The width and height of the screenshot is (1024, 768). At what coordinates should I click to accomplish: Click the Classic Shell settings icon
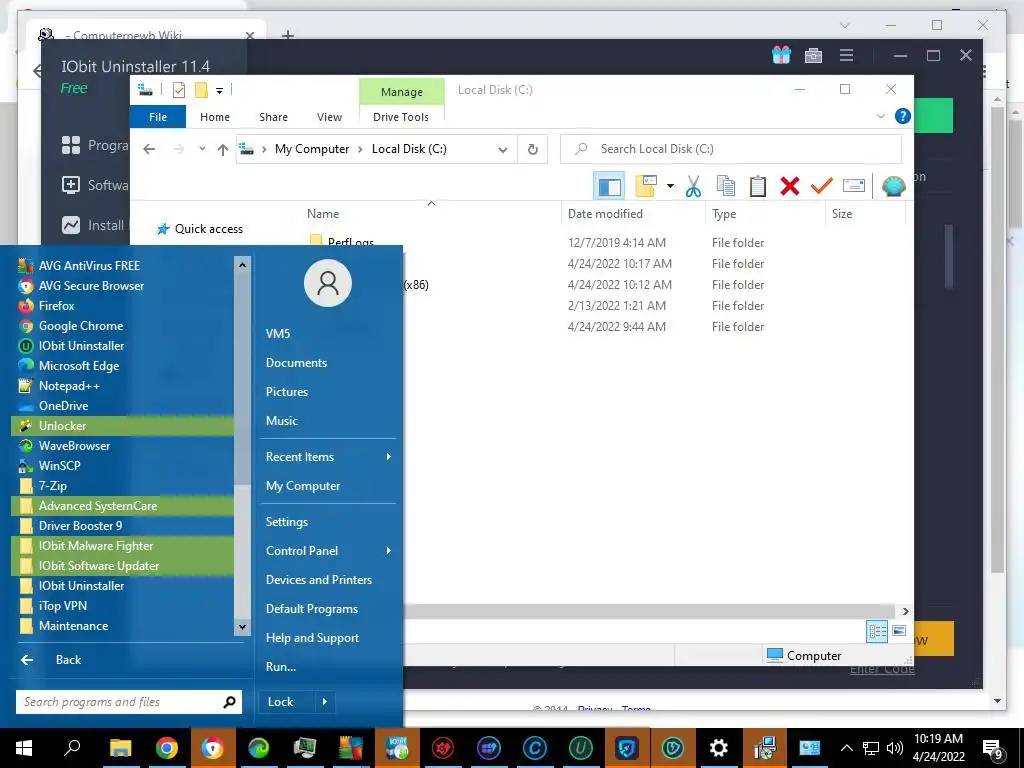tap(893, 186)
